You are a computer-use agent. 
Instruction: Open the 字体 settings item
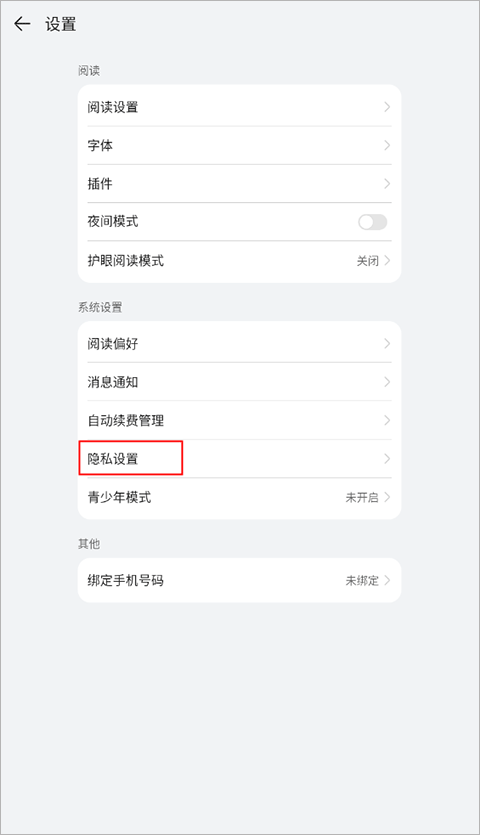[x=239, y=145]
